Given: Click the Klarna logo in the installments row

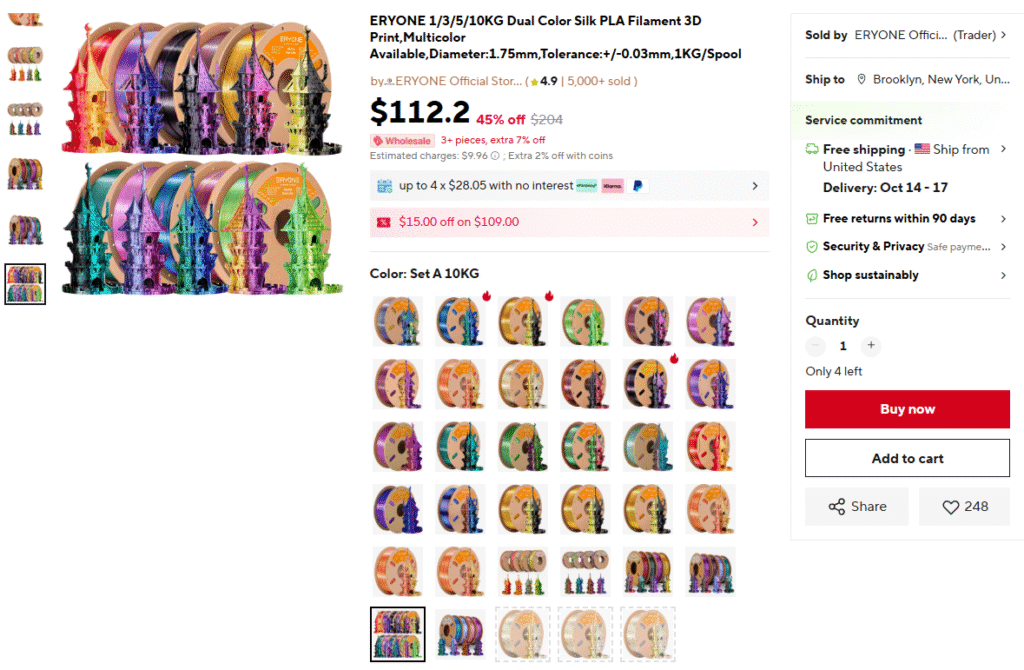Looking at the screenshot, I should (x=612, y=186).
